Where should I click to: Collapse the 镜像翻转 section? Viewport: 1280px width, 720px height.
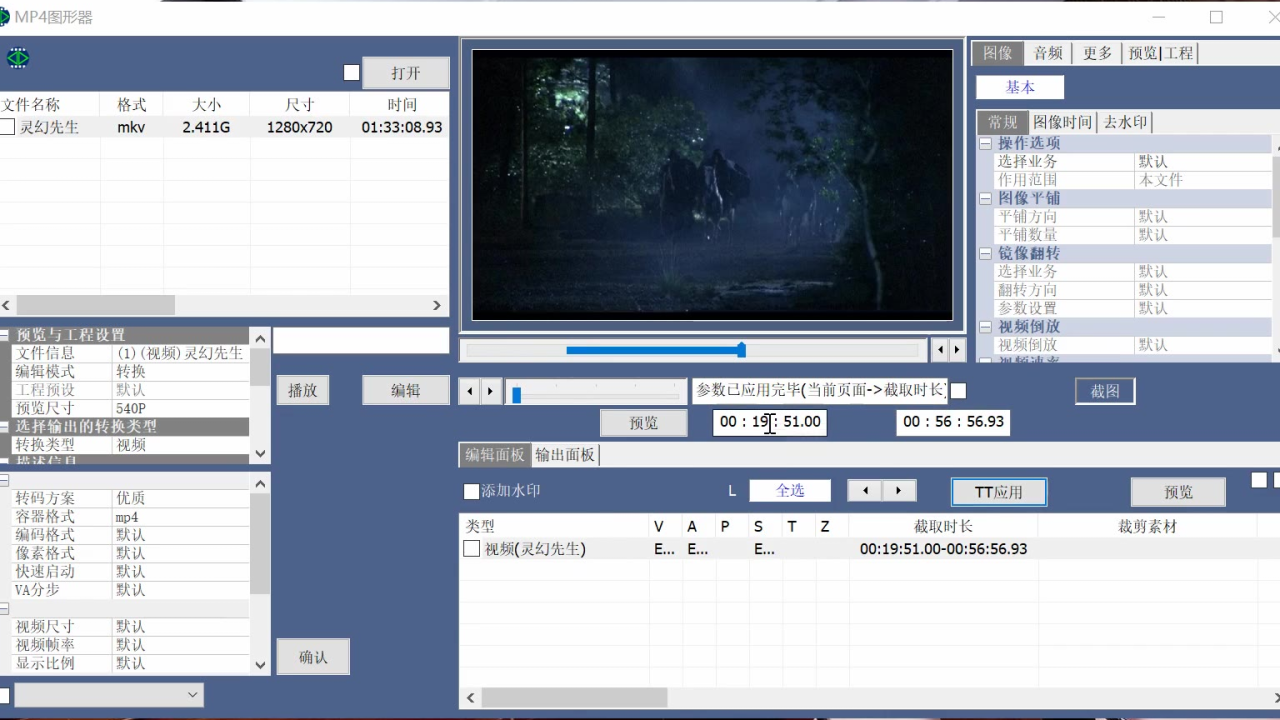tap(985, 253)
